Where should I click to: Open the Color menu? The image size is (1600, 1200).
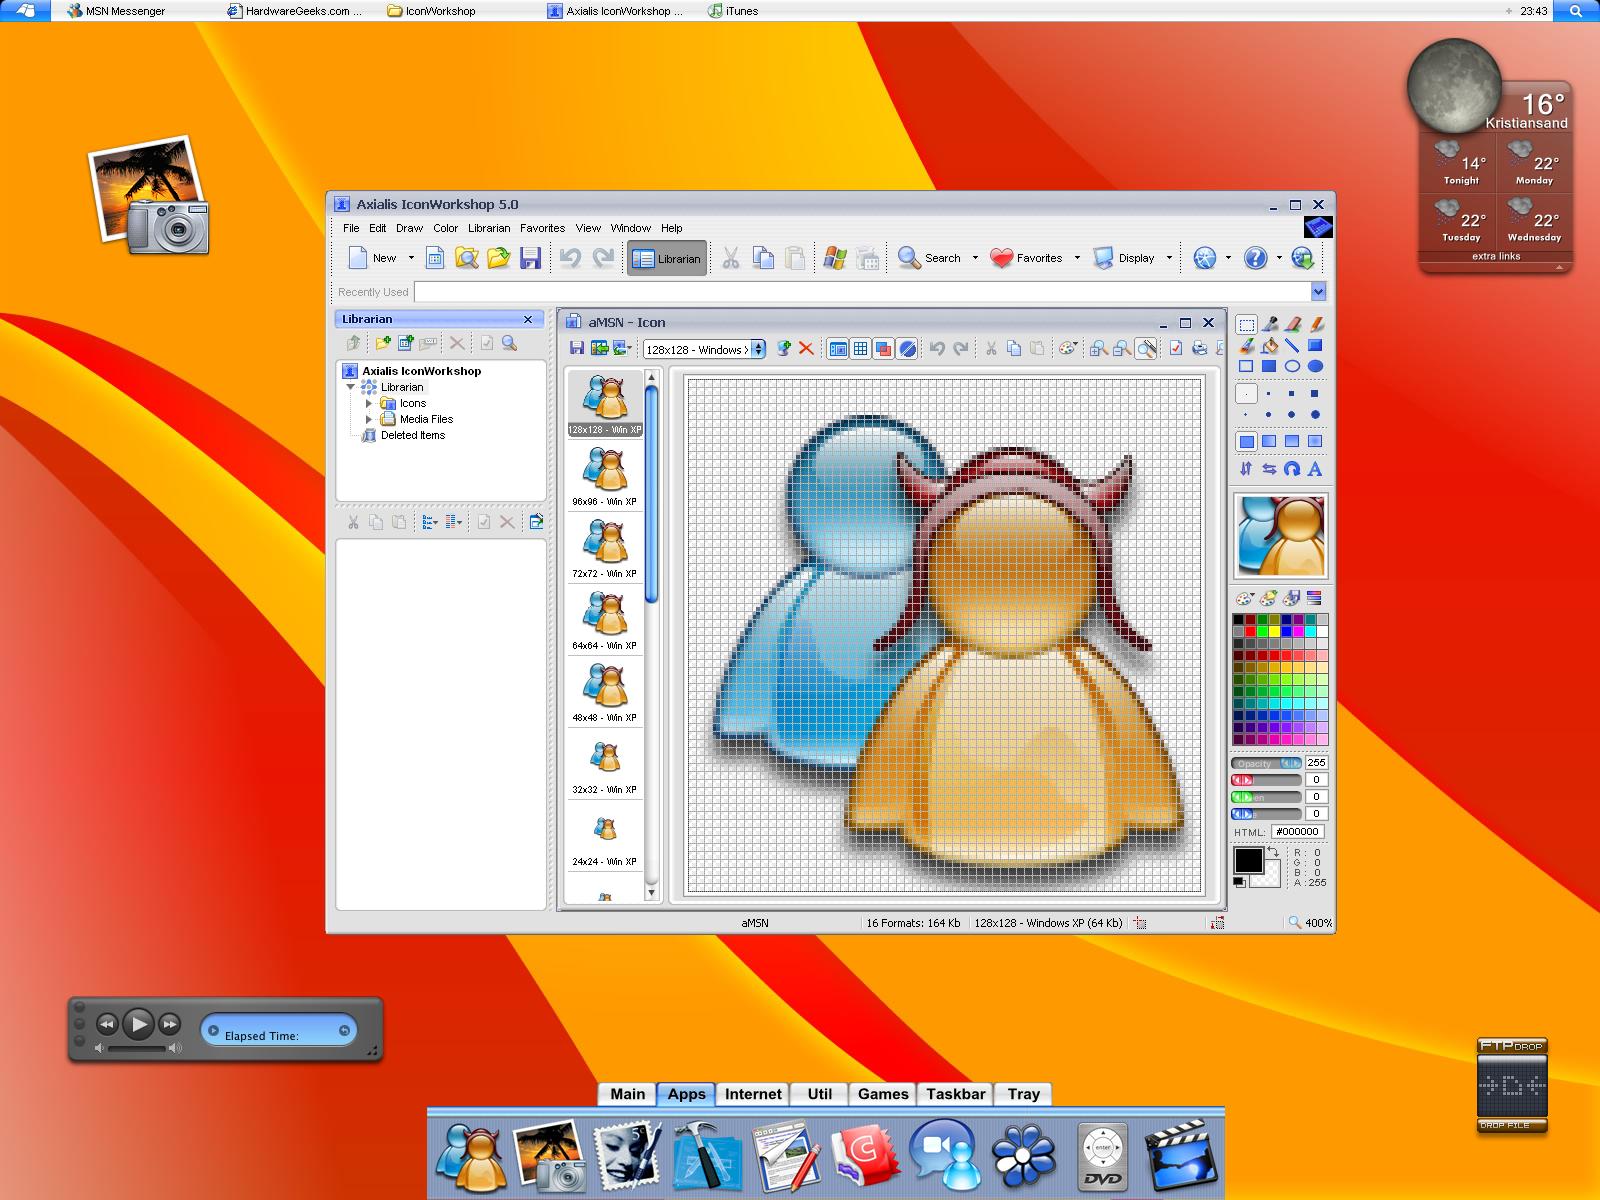click(445, 228)
